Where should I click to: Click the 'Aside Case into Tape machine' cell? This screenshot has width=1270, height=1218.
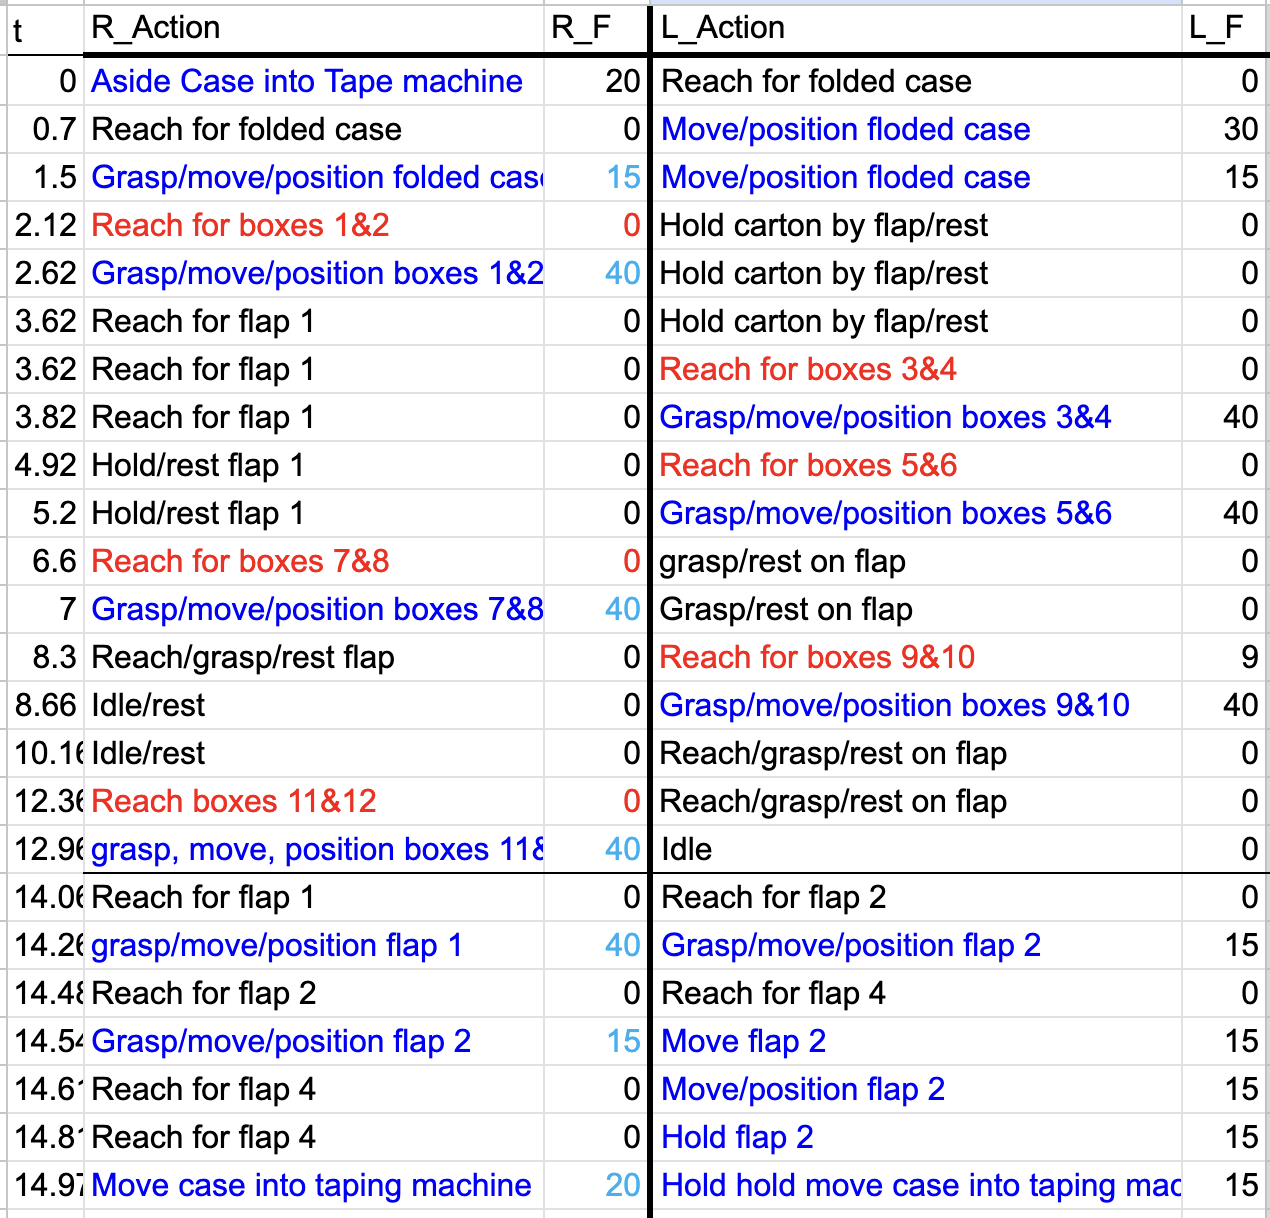pyautogui.click(x=305, y=81)
